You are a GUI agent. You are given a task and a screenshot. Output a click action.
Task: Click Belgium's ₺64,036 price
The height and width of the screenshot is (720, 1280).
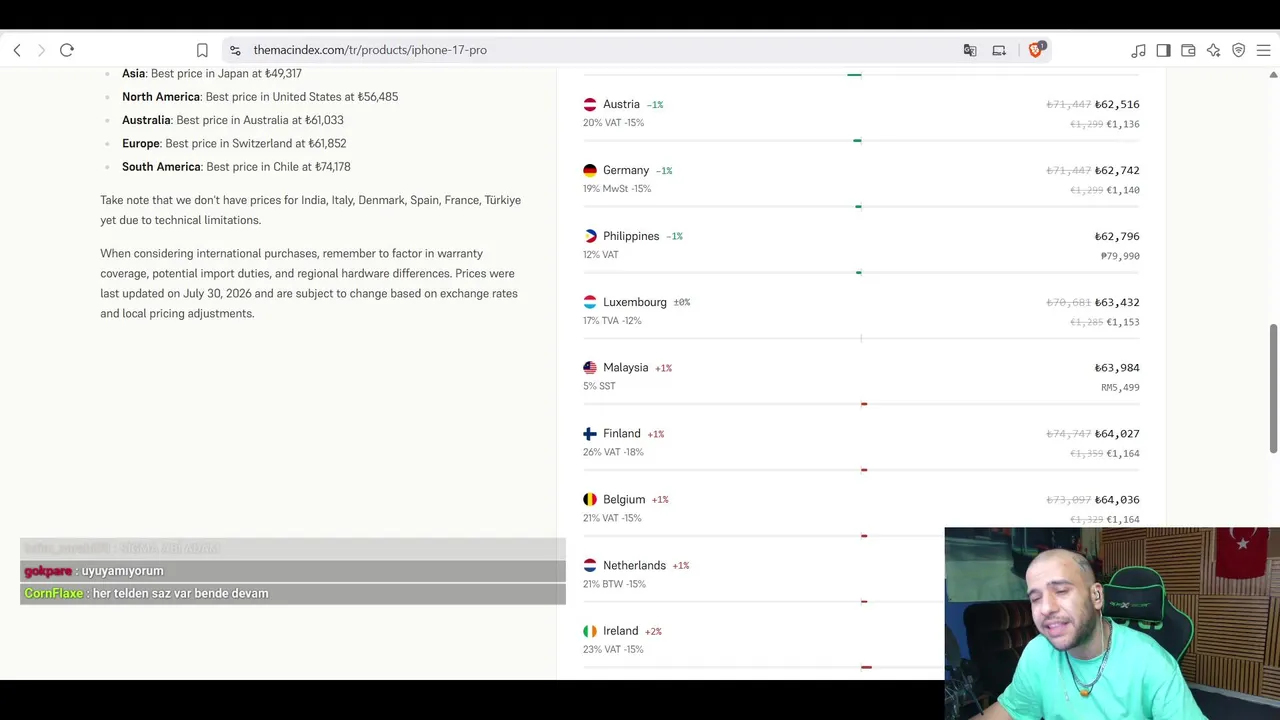click(1117, 499)
